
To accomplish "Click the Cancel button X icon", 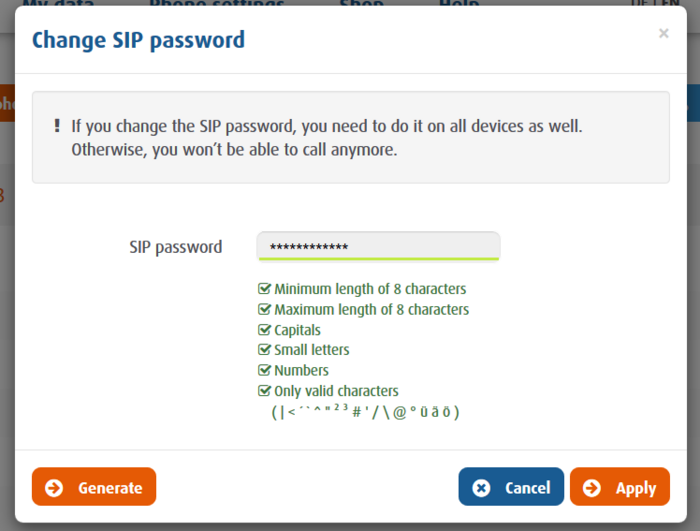I will coord(481,488).
